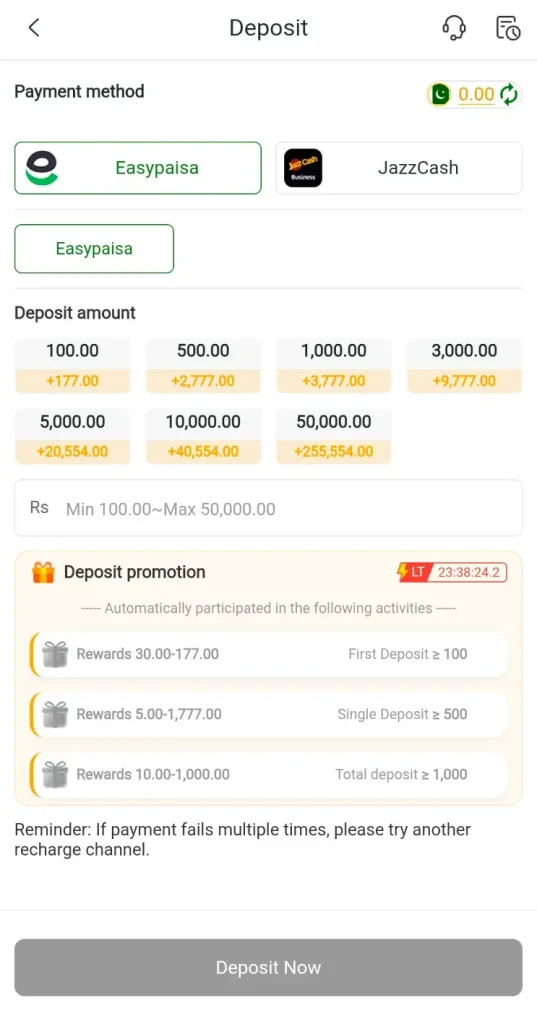Select 3,000.00 deposit amount tile
The image size is (537, 1024).
point(464,365)
